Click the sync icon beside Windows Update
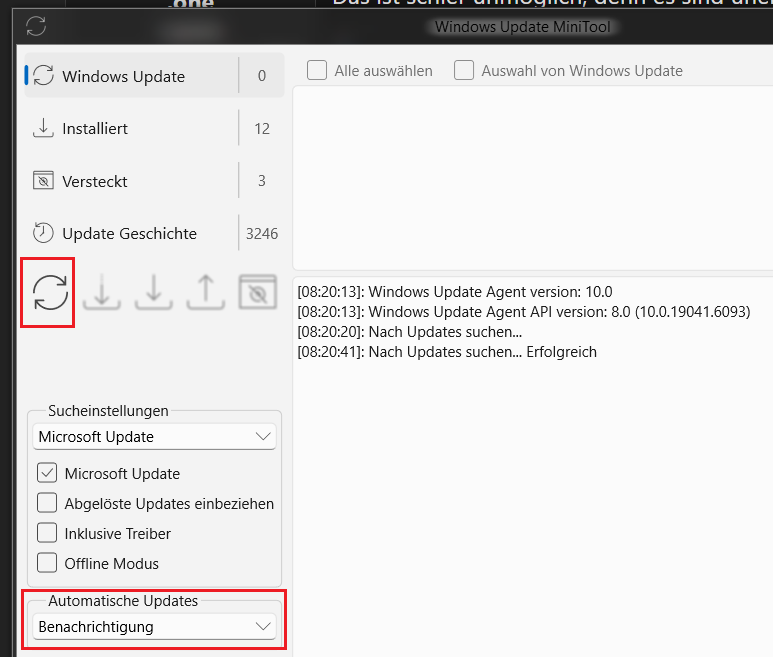773x657 pixels. pyautogui.click(x=43, y=76)
